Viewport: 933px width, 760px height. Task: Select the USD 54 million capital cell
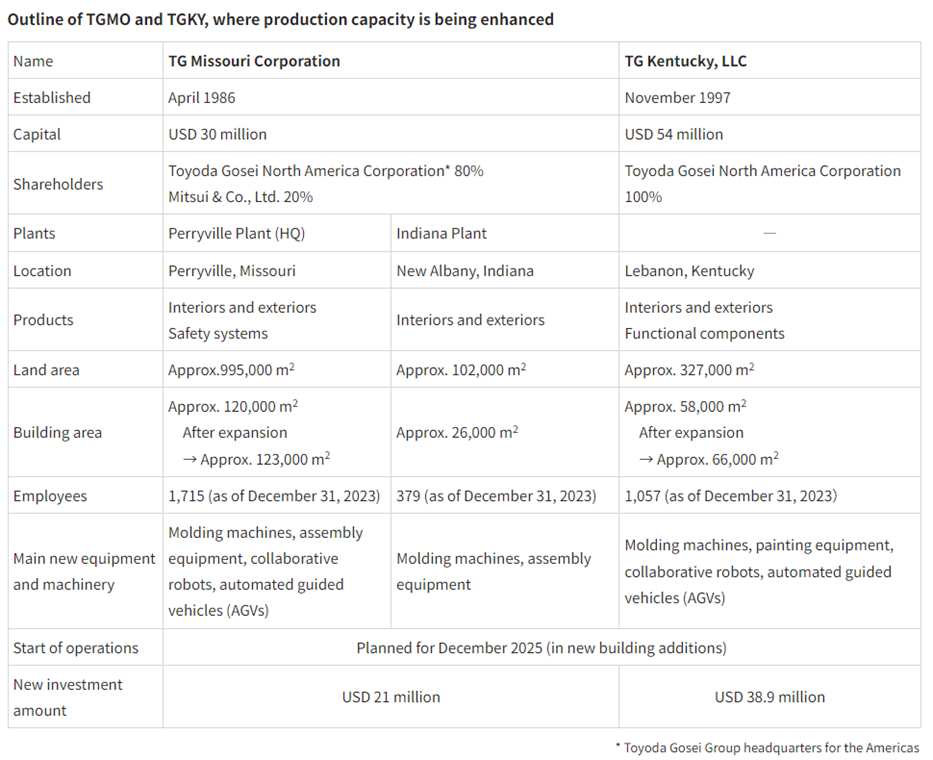click(673, 134)
